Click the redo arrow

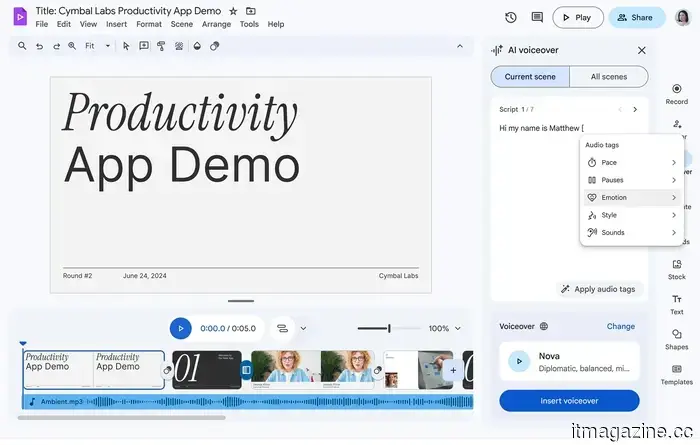[56, 46]
